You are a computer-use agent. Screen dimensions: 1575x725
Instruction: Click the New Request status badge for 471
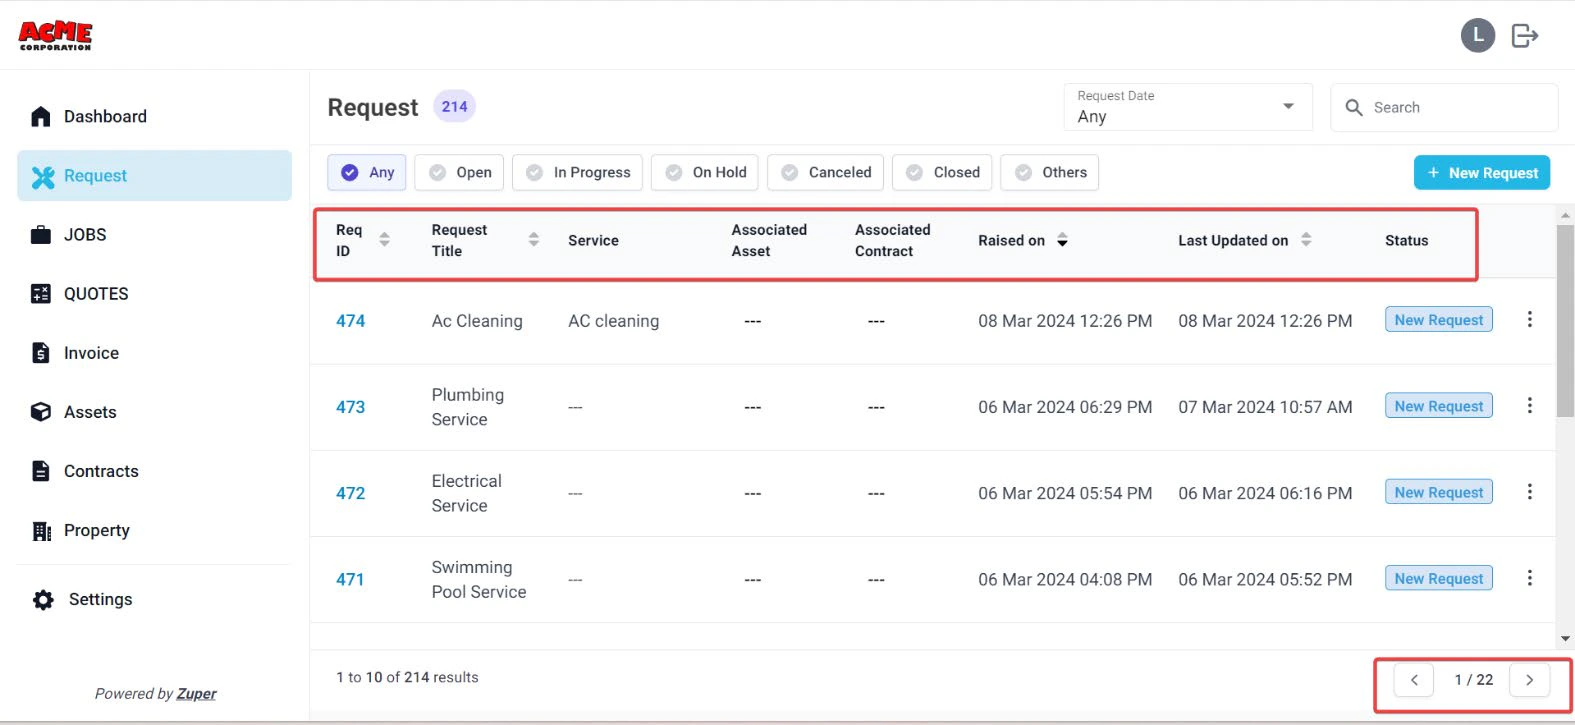click(x=1439, y=578)
